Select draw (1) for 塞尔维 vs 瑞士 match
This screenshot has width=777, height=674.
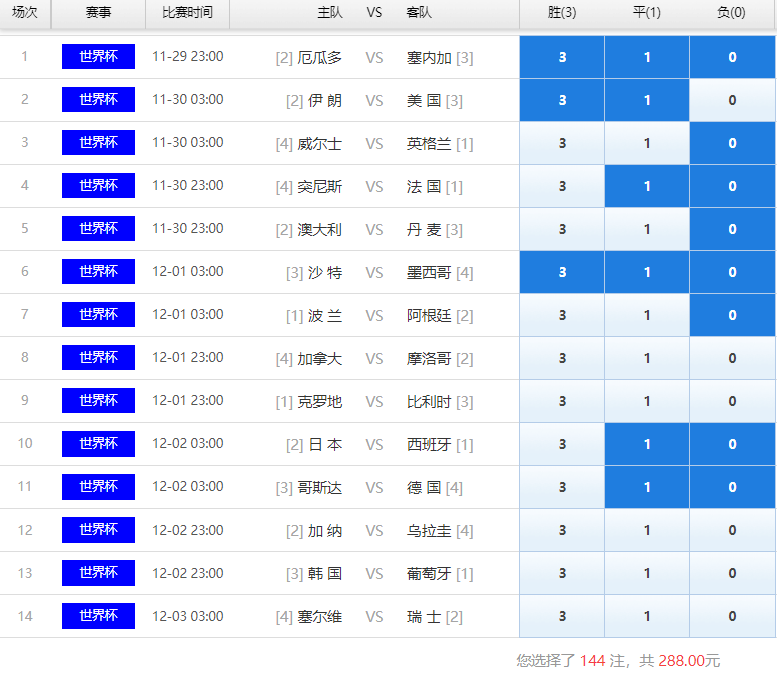click(x=647, y=617)
